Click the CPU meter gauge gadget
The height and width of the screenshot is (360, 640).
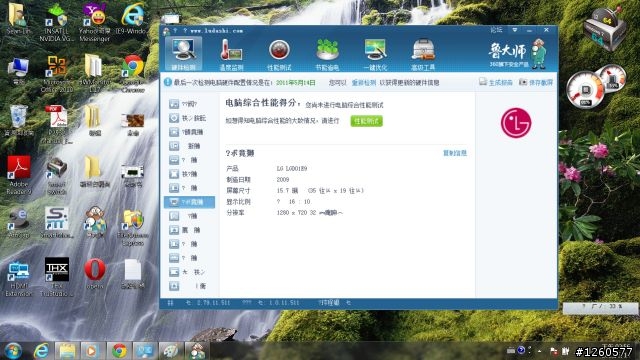pos(586,89)
